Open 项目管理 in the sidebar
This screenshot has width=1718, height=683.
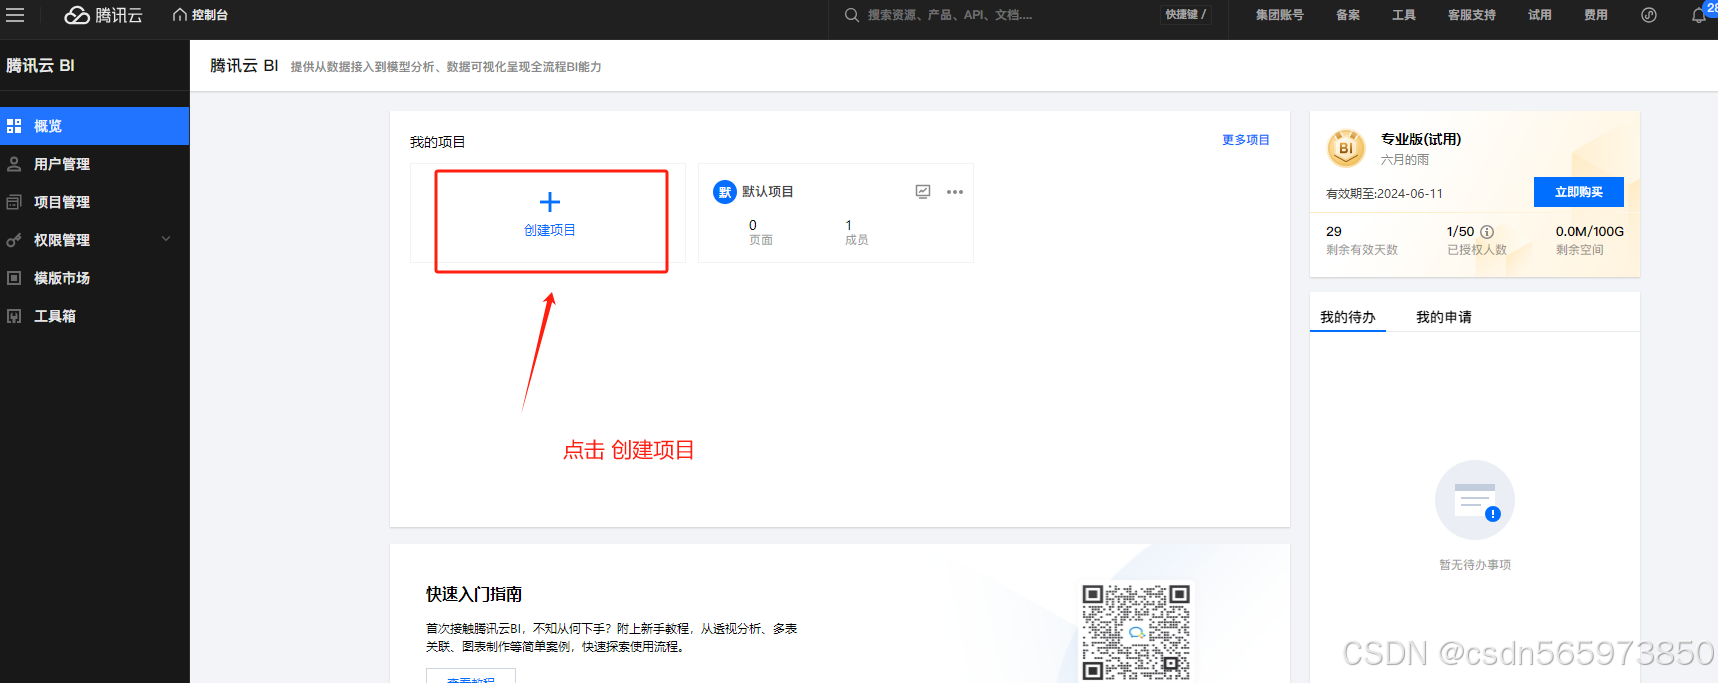94,202
